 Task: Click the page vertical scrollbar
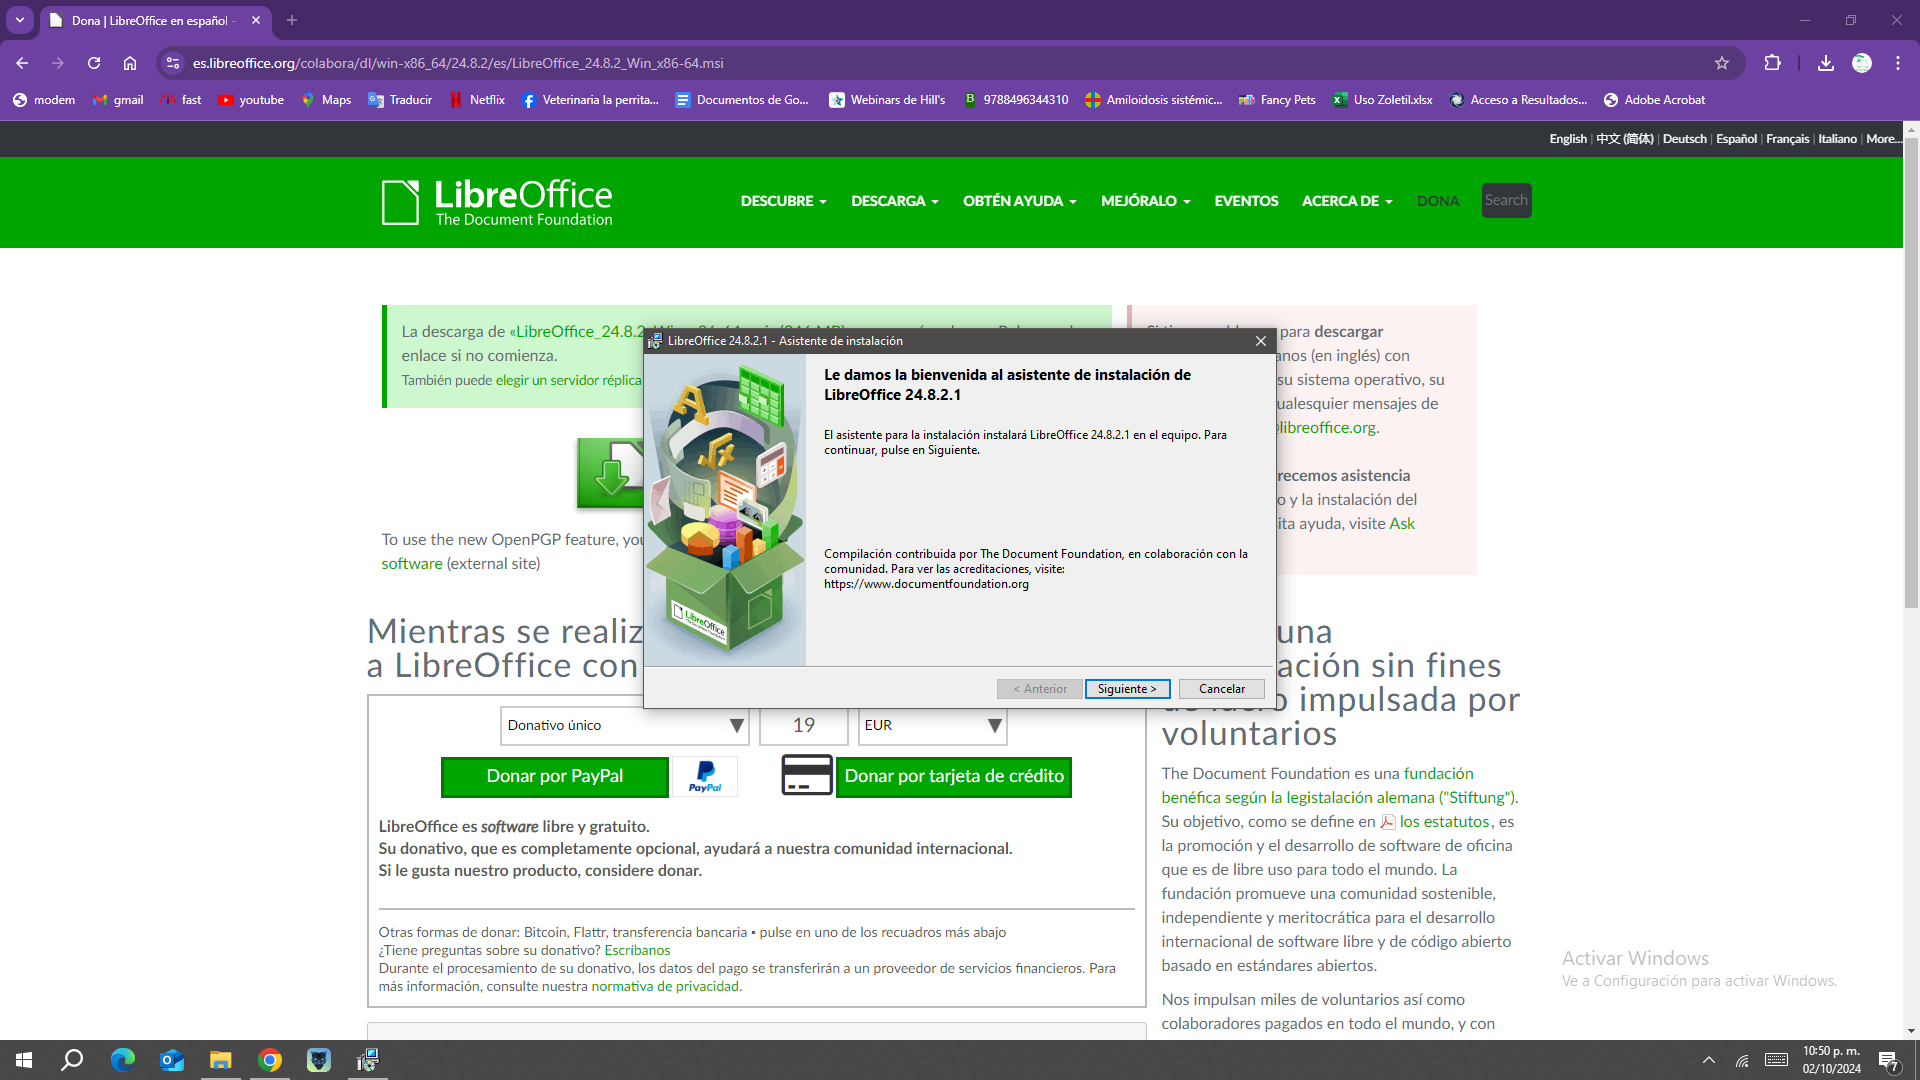tap(1911, 372)
